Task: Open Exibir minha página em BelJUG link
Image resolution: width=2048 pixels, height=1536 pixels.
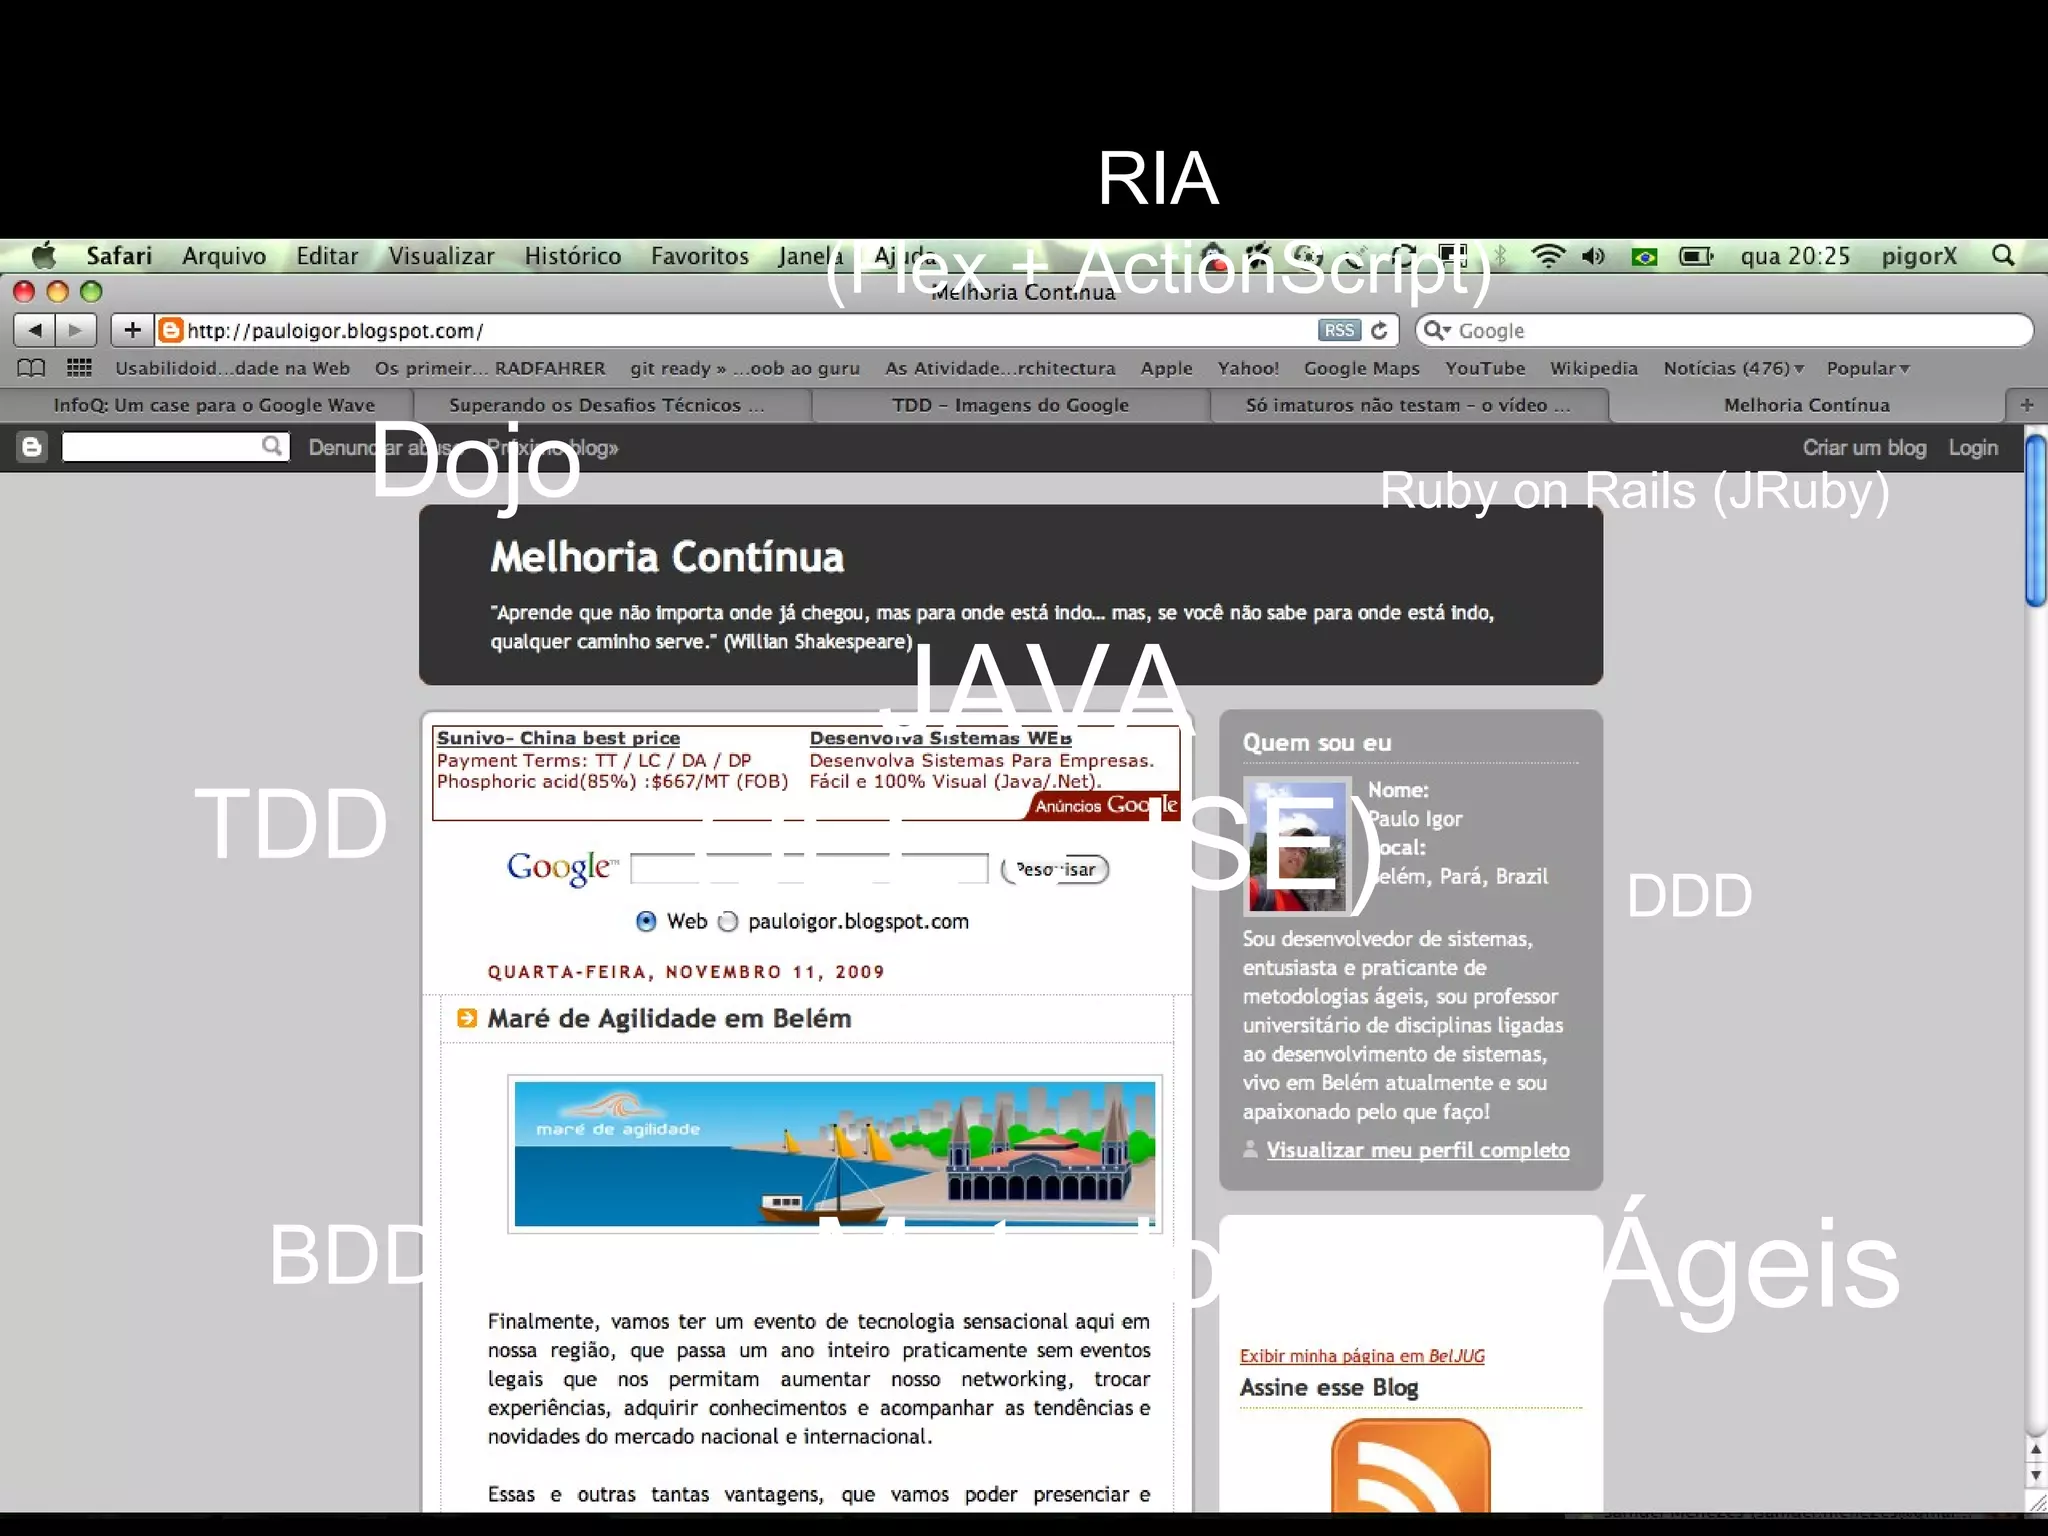Action: (x=1362, y=1356)
